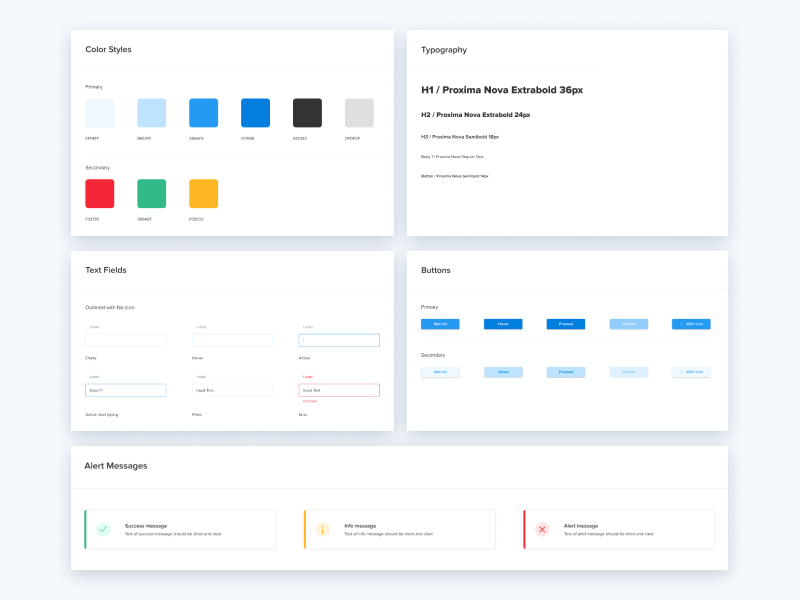
Task: Click the red 'Error text' below the field
Action: (310, 402)
